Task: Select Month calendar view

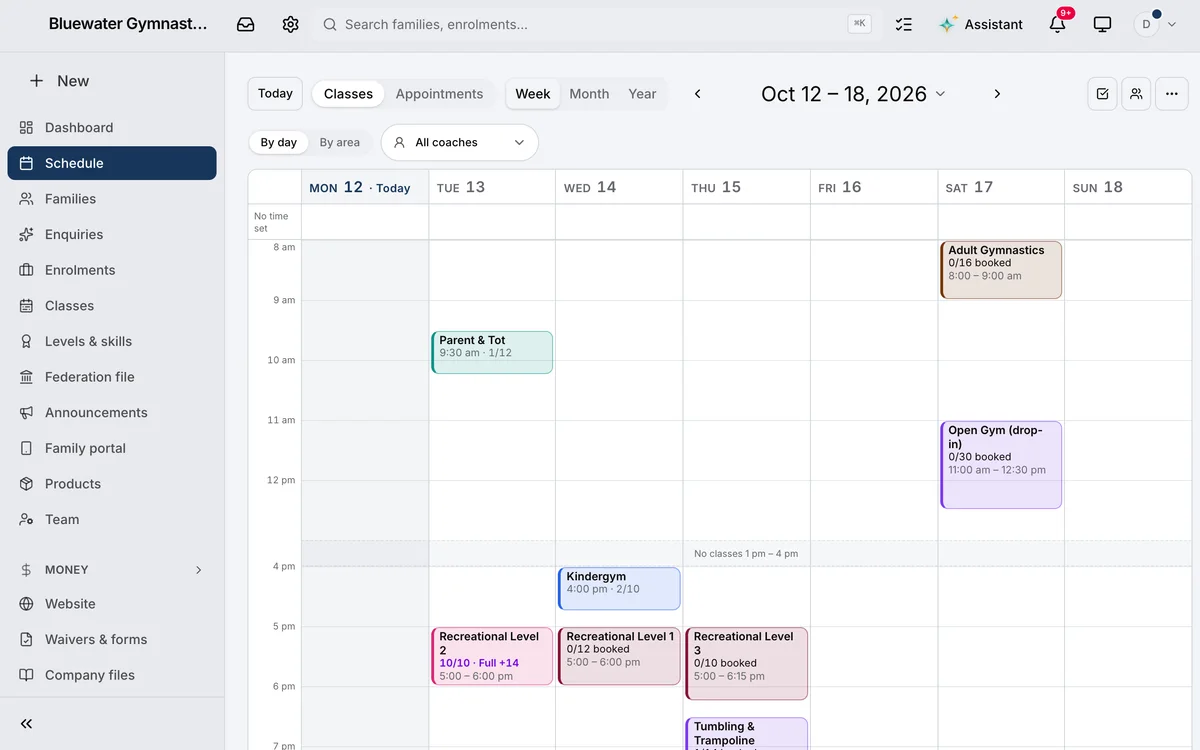Action: (x=589, y=94)
